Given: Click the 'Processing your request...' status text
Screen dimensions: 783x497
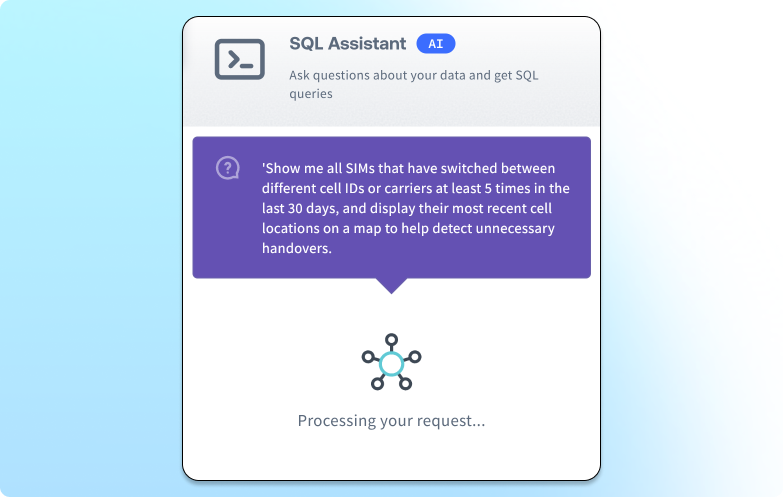Looking at the screenshot, I should [x=391, y=421].
